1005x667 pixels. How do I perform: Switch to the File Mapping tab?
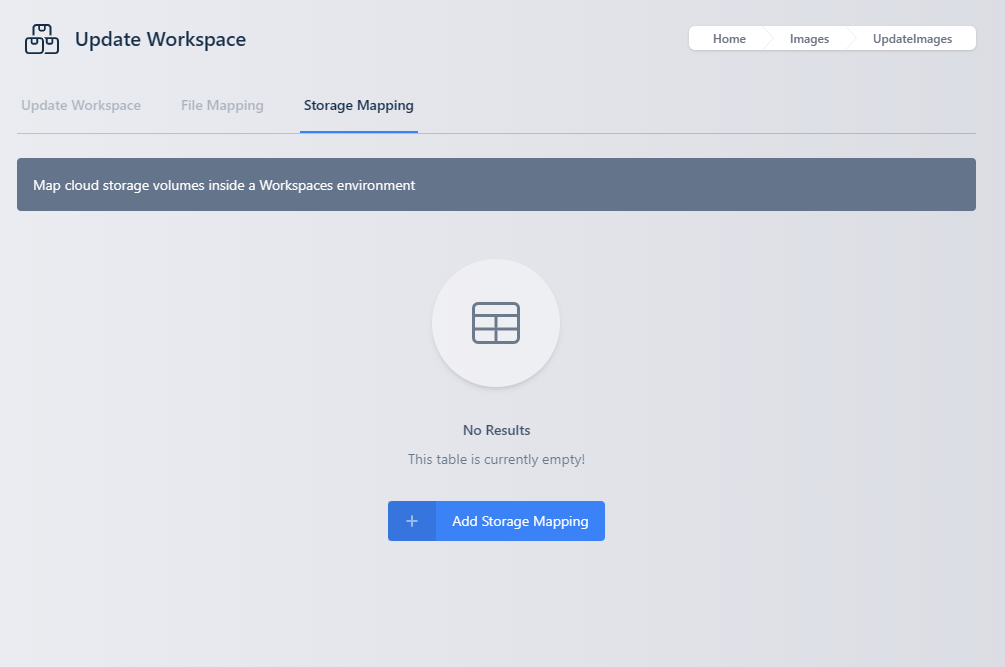click(221, 105)
